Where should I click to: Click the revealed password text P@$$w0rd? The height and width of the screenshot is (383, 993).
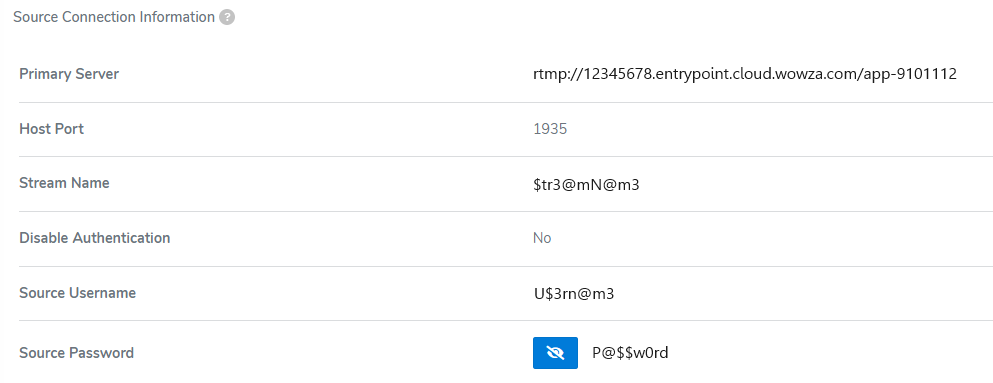(631, 353)
